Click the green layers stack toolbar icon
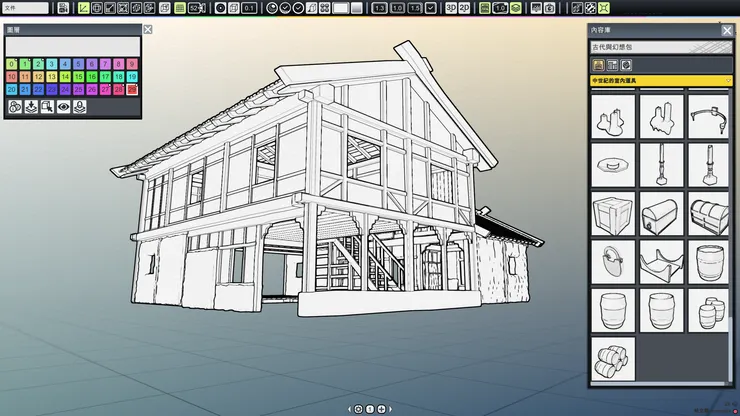The image size is (740, 416). (x=516, y=8)
